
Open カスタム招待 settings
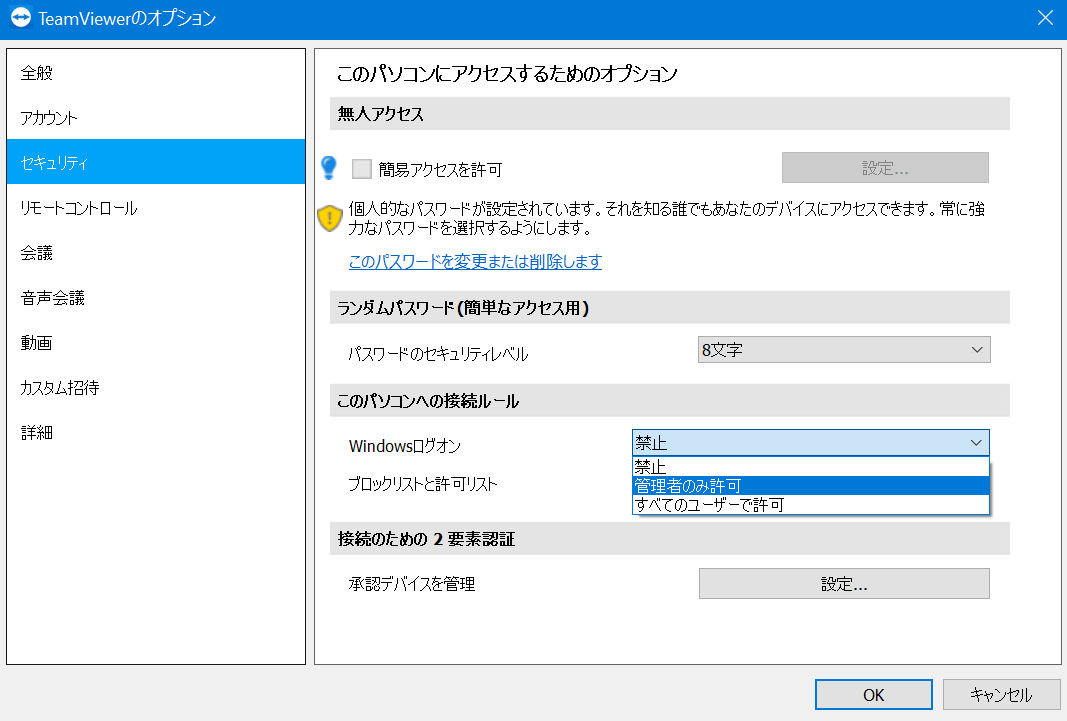pos(156,387)
